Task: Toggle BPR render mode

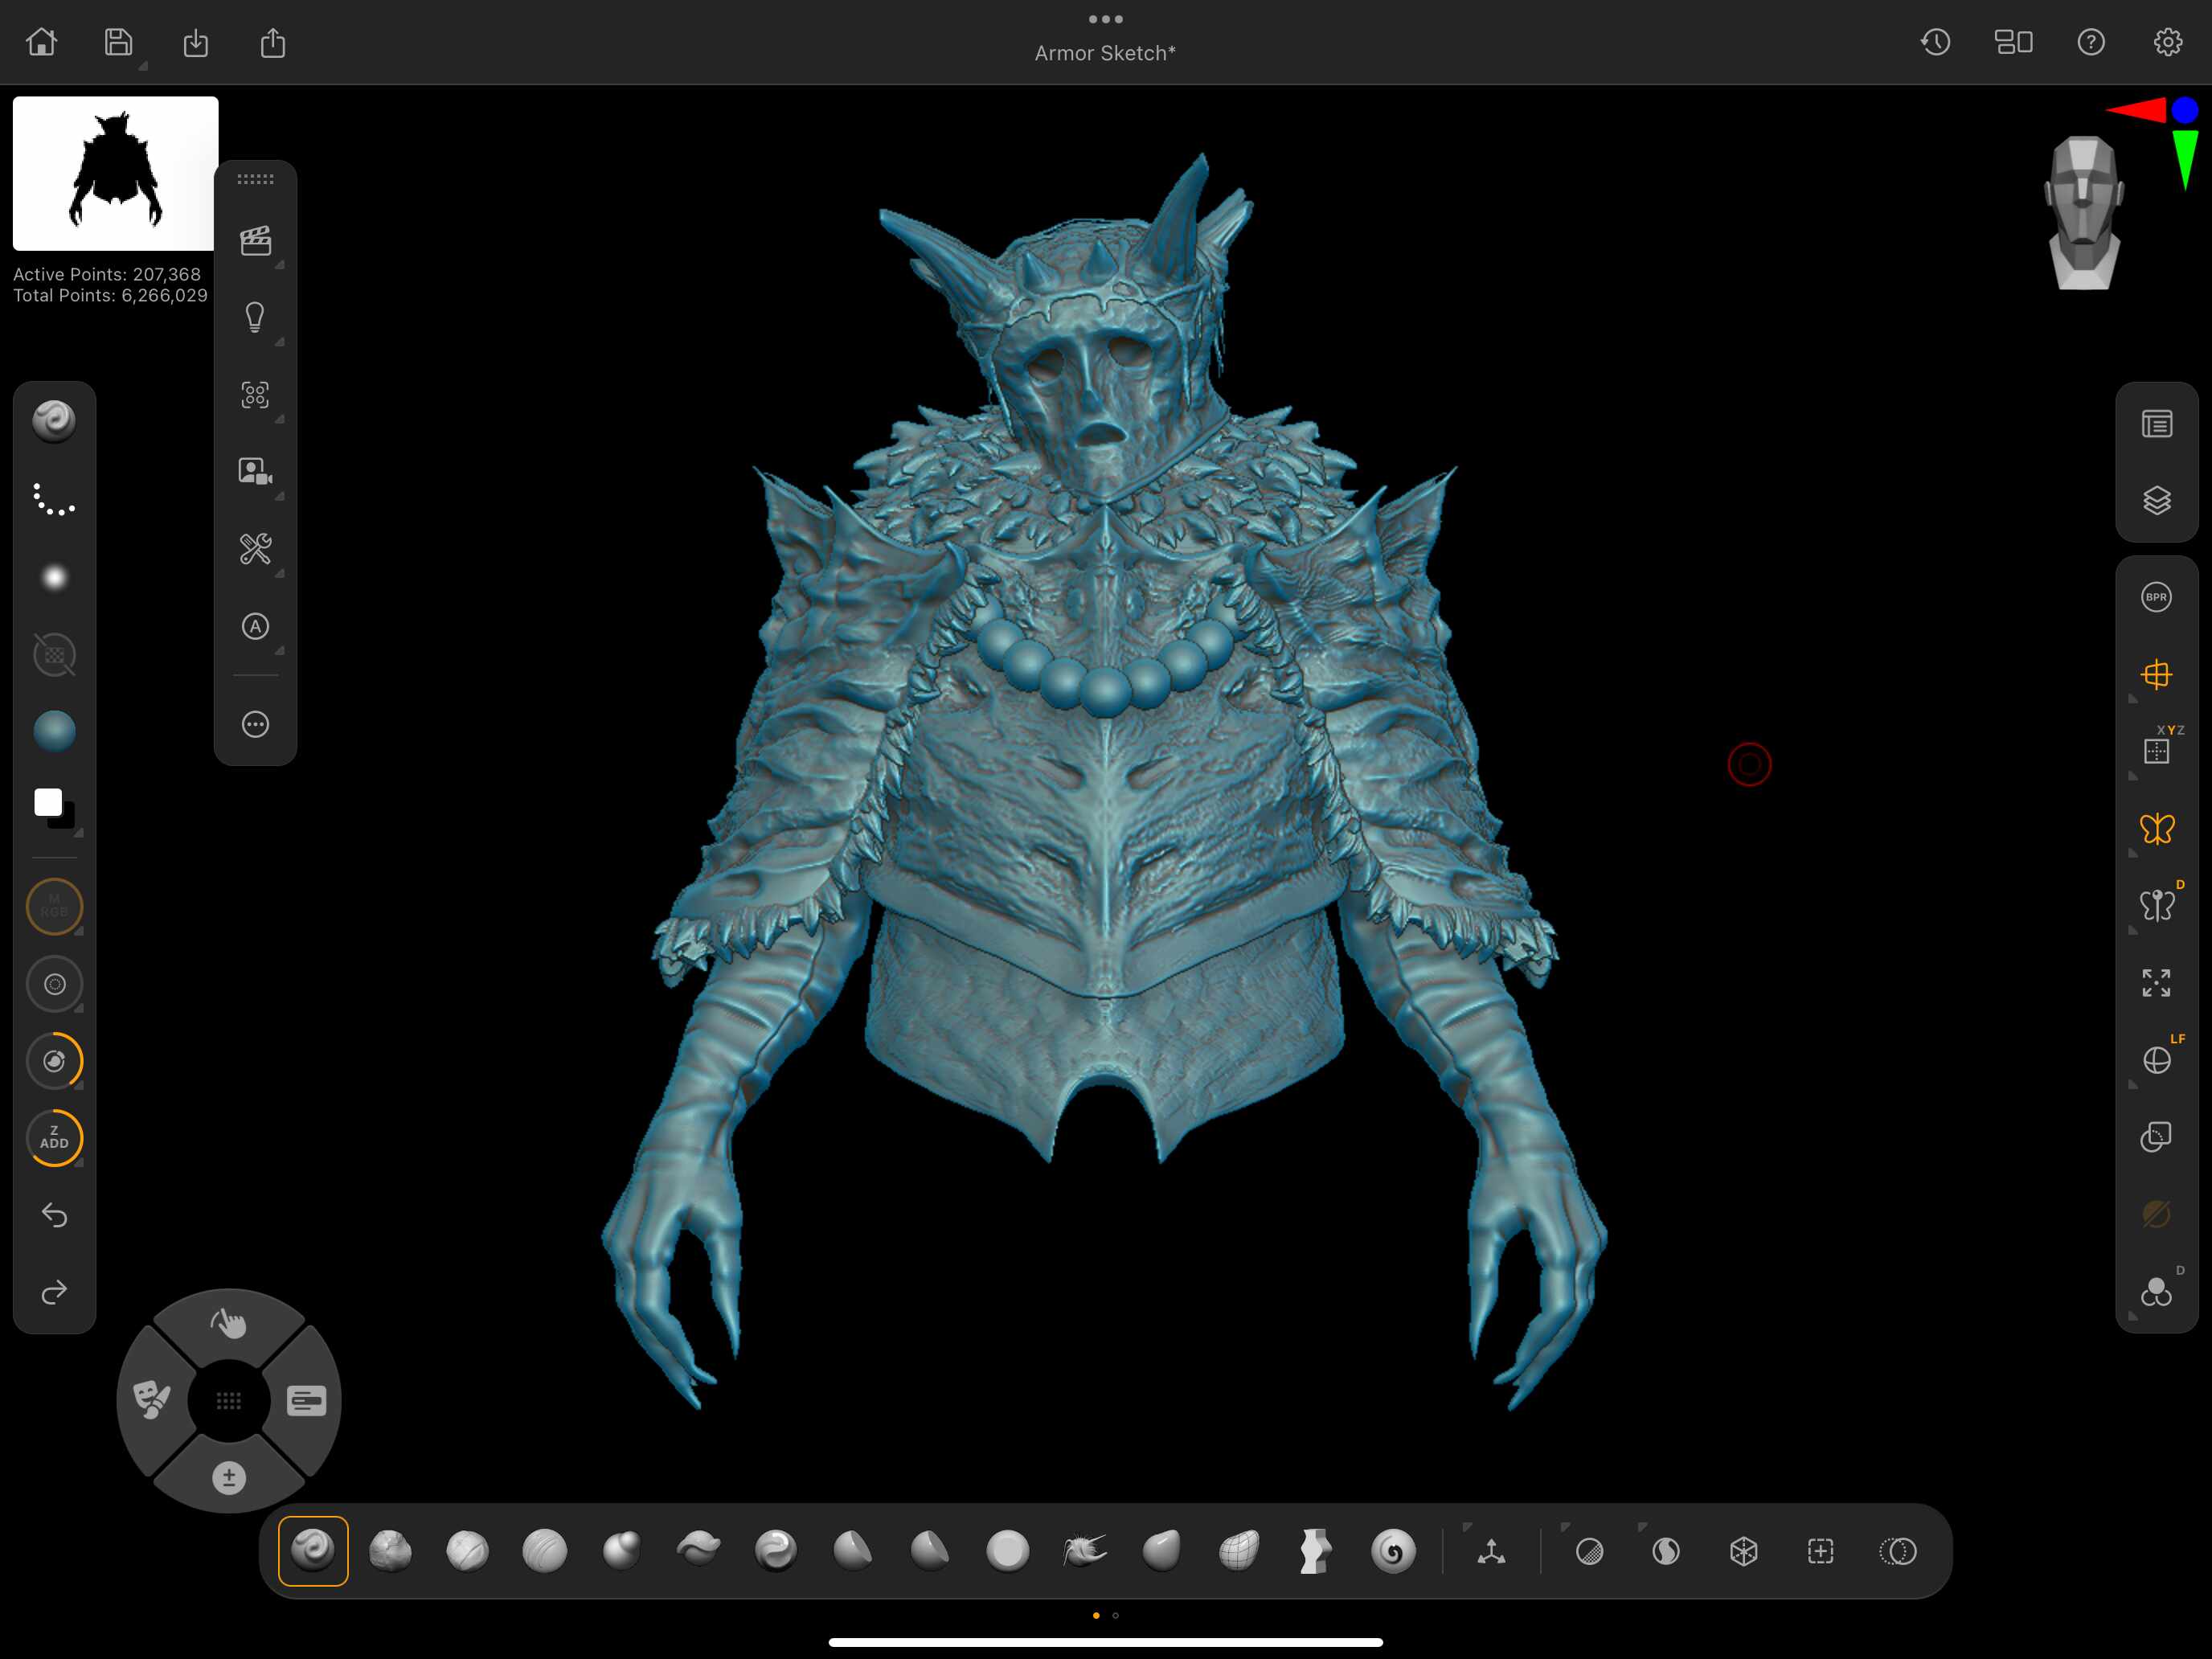Action: tap(2156, 597)
